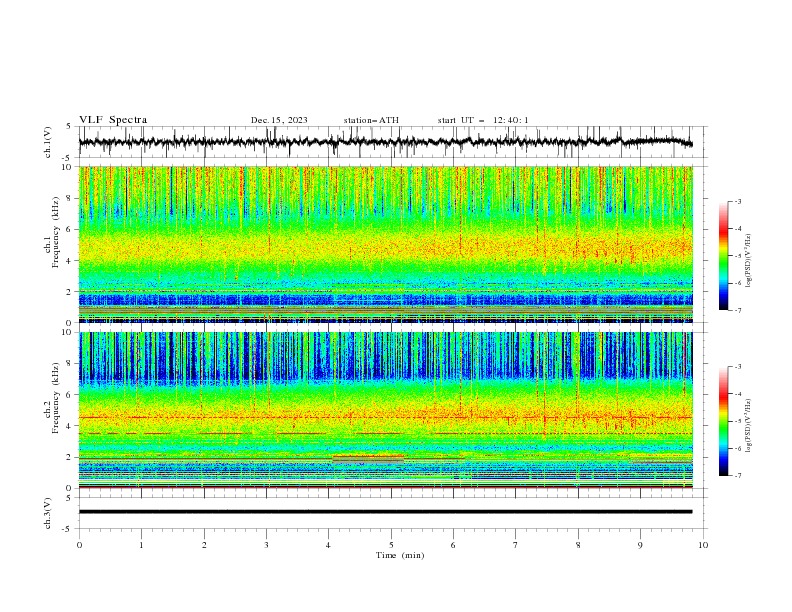
Task: Click the "-3" tick on ch.2 color bar
Action: click(x=738, y=367)
